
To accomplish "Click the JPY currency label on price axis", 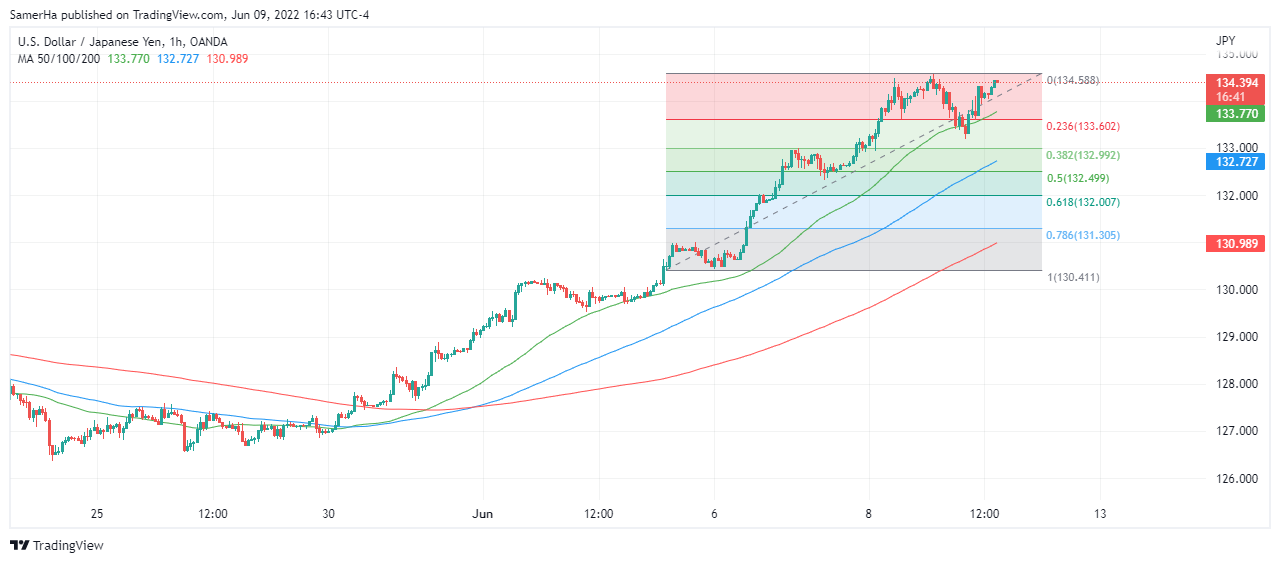I will point(1225,41).
